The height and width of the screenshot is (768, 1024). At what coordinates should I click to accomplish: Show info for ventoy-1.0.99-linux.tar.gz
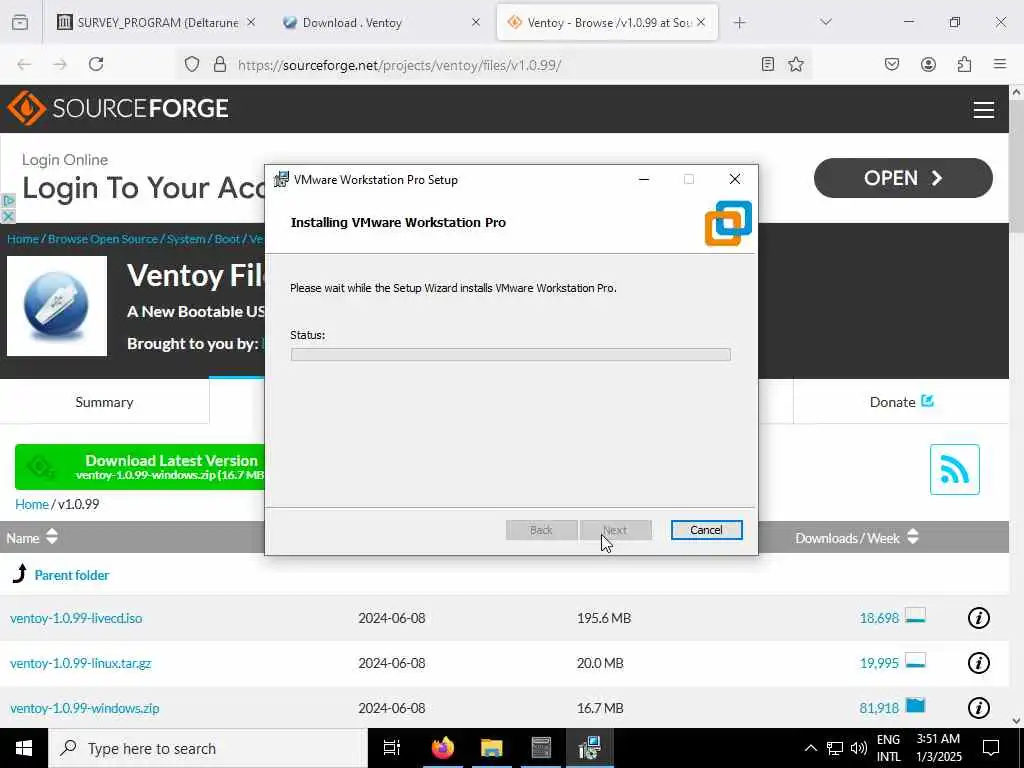tap(978, 663)
